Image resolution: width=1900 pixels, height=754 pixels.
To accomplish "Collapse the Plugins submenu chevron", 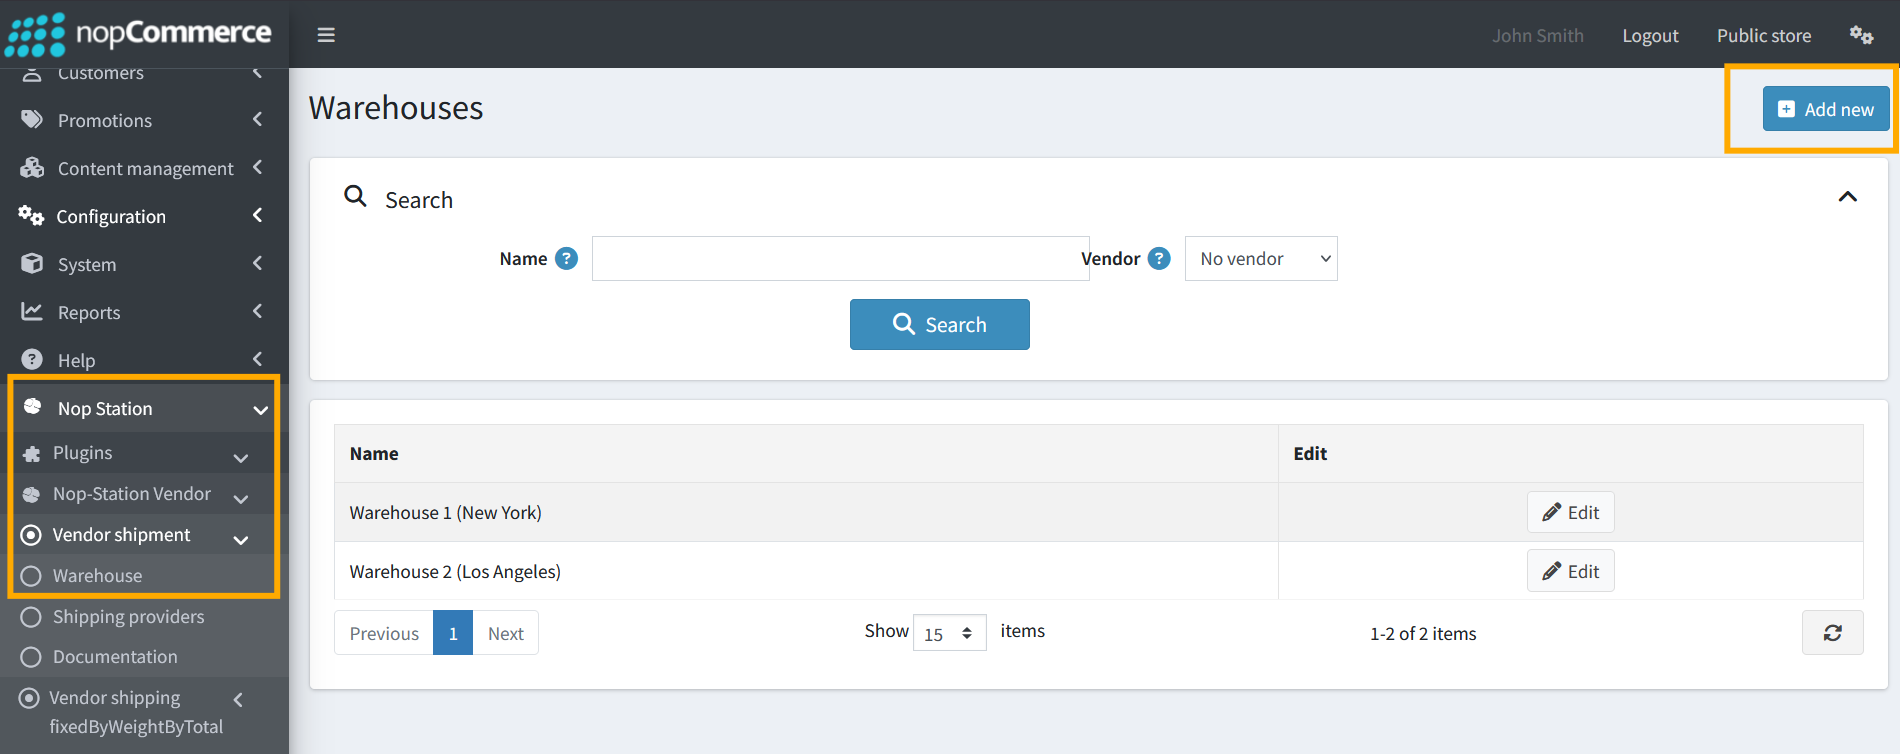I will (x=241, y=458).
